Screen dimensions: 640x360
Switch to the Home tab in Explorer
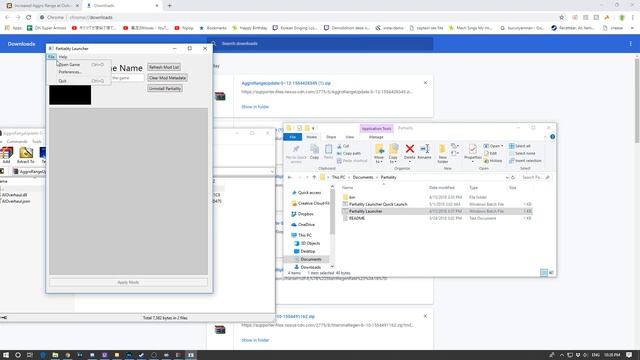click(x=311, y=137)
